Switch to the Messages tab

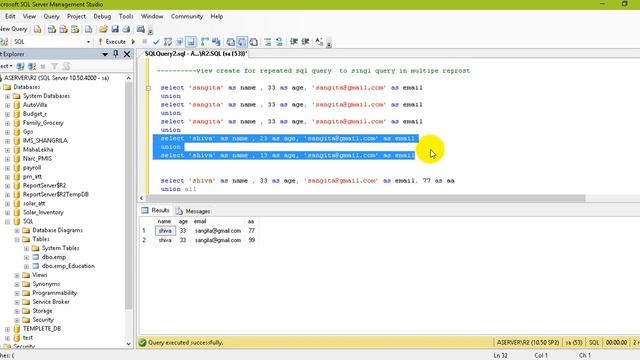click(193, 211)
